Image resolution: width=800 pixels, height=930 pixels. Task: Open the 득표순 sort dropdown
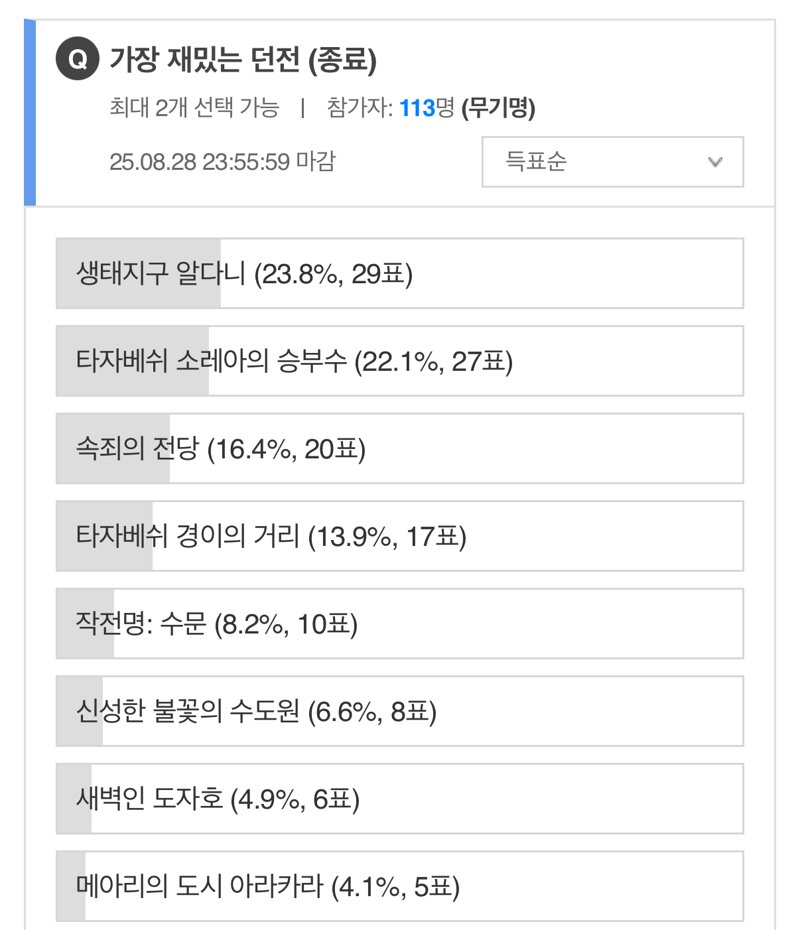pyautogui.click(x=613, y=162)
